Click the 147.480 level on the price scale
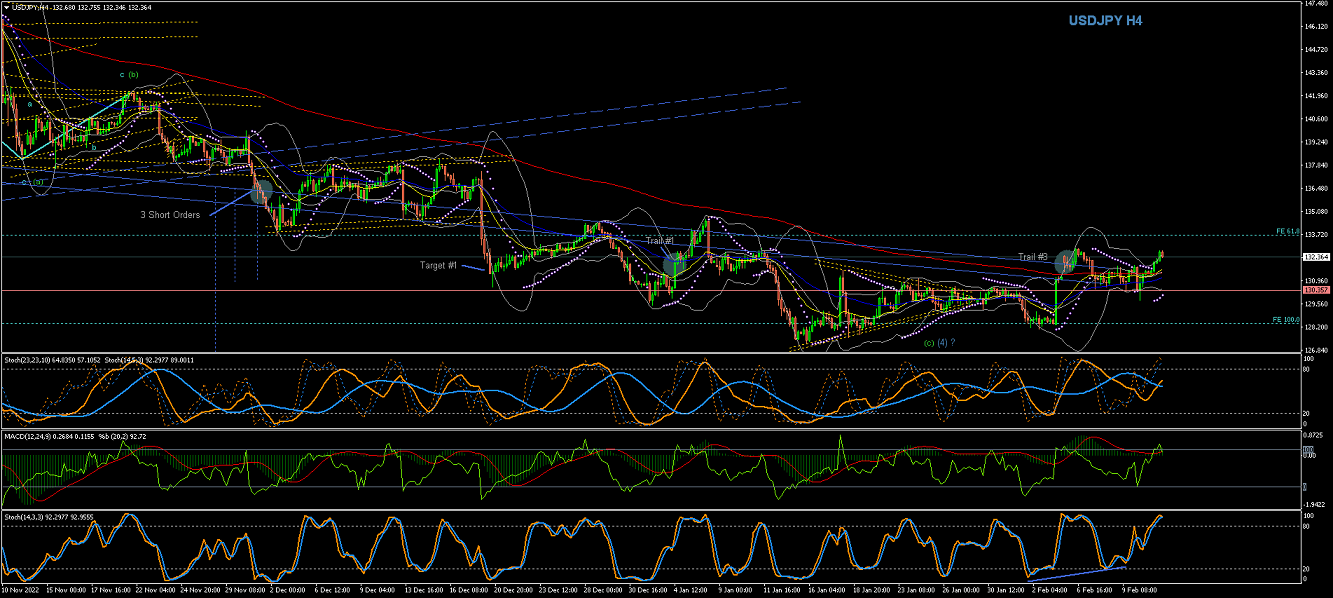Image resolution: width=1333 pixels, height=598 pixels. pos(1315,4)
